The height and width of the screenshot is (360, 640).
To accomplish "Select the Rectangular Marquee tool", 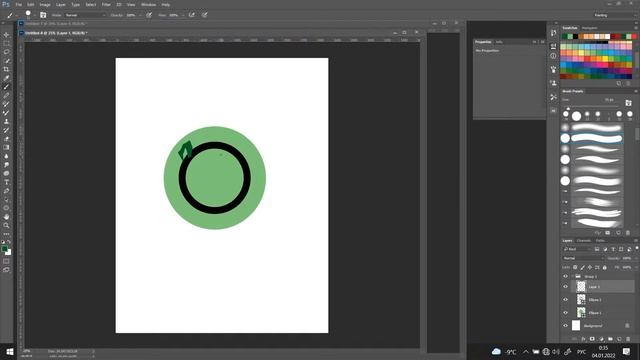I will [x=6, y=43].
